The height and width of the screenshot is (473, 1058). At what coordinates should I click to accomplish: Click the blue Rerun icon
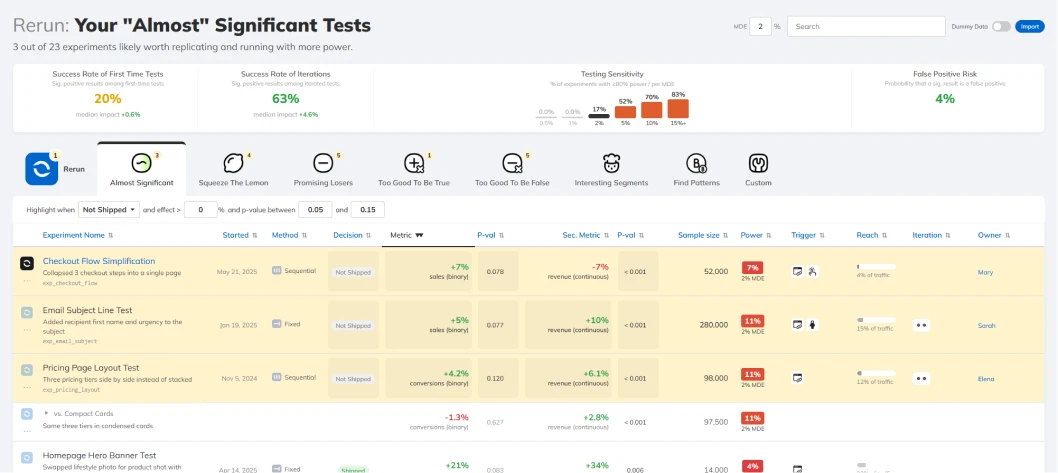(42, 169)
